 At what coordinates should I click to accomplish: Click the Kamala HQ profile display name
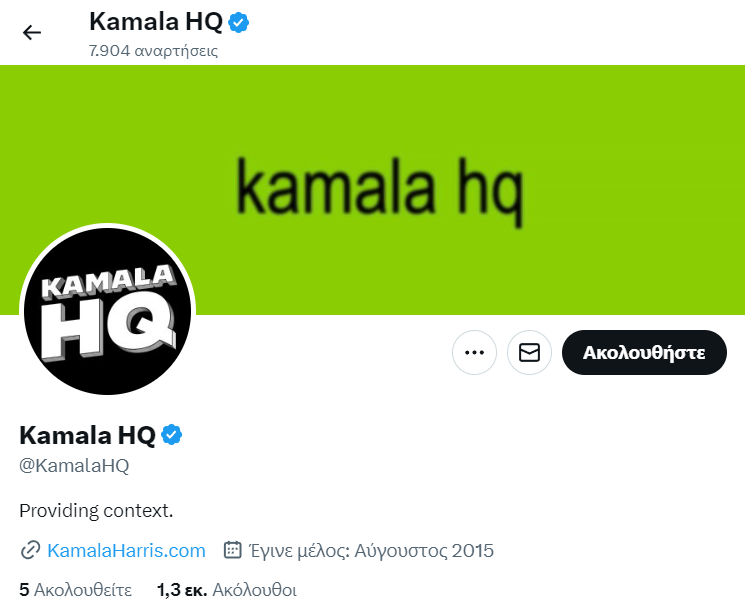point(87,435)
